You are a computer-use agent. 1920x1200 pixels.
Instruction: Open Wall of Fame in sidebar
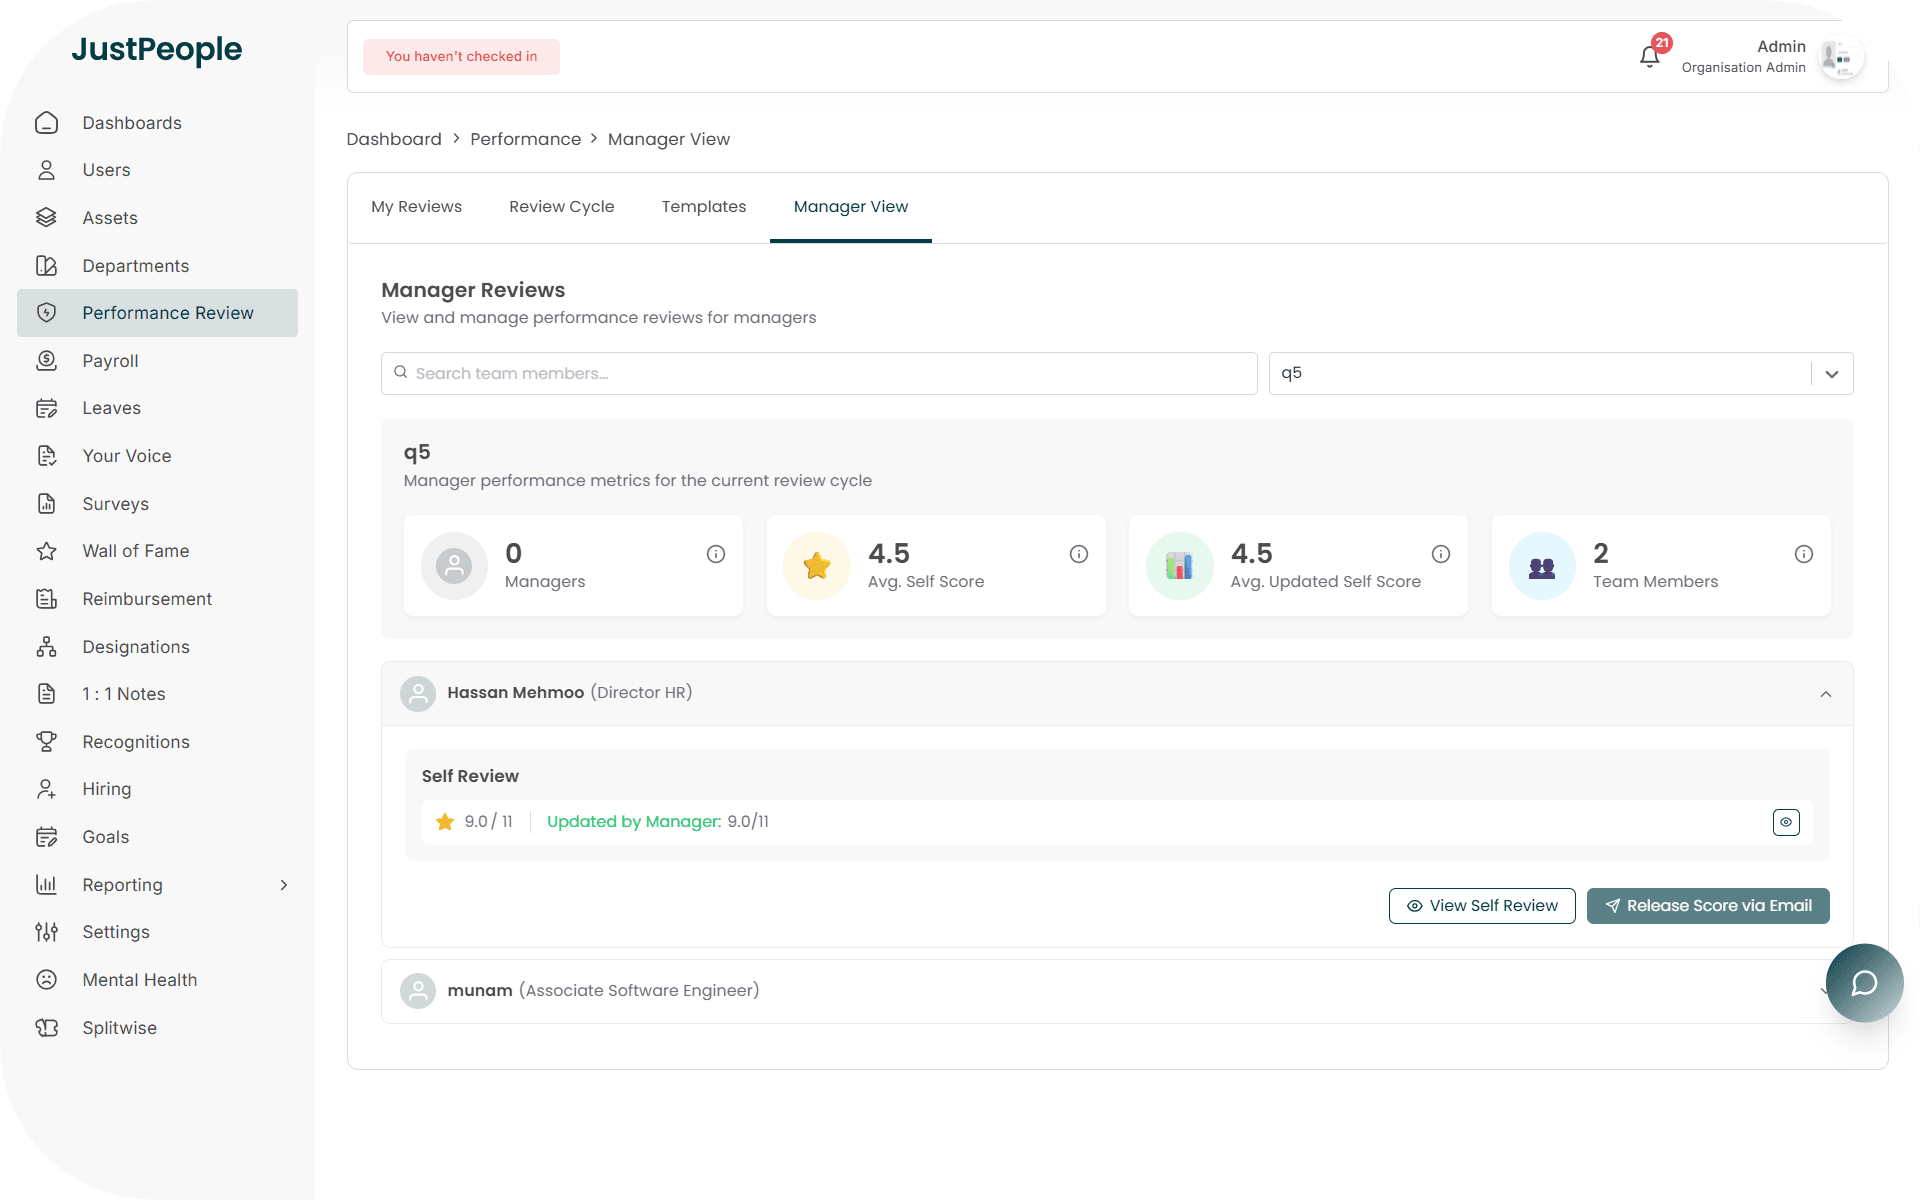coord(135,551)
